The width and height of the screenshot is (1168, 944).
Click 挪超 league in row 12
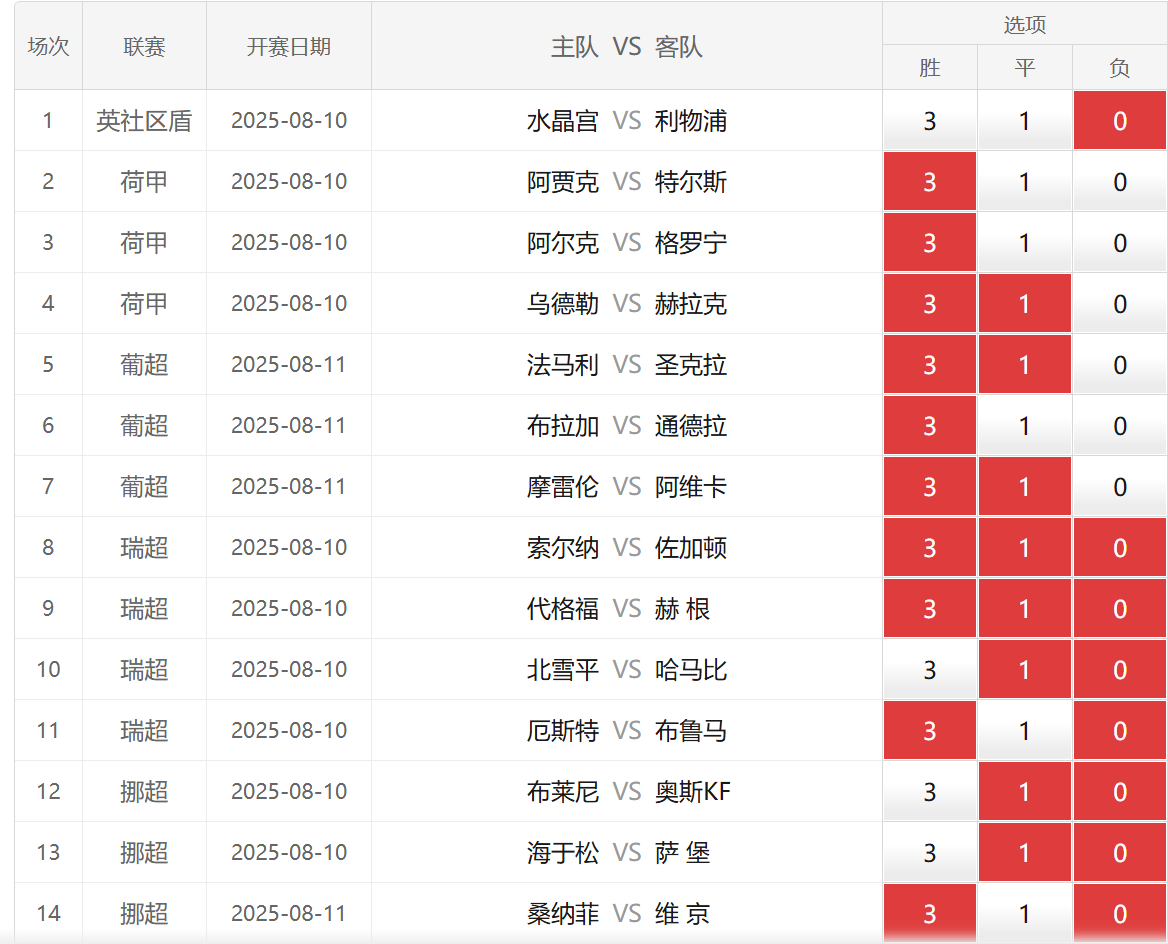[x=145, y=792]
